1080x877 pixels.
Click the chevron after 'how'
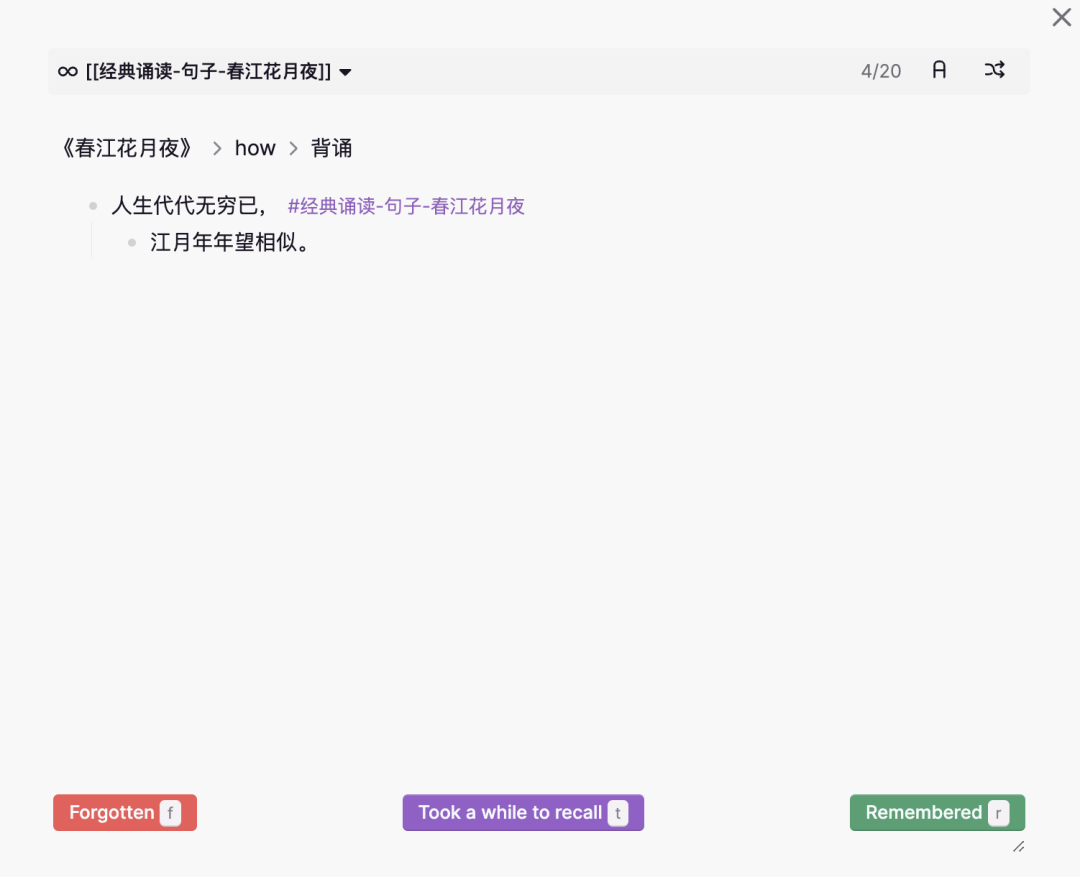pos(293,149)
